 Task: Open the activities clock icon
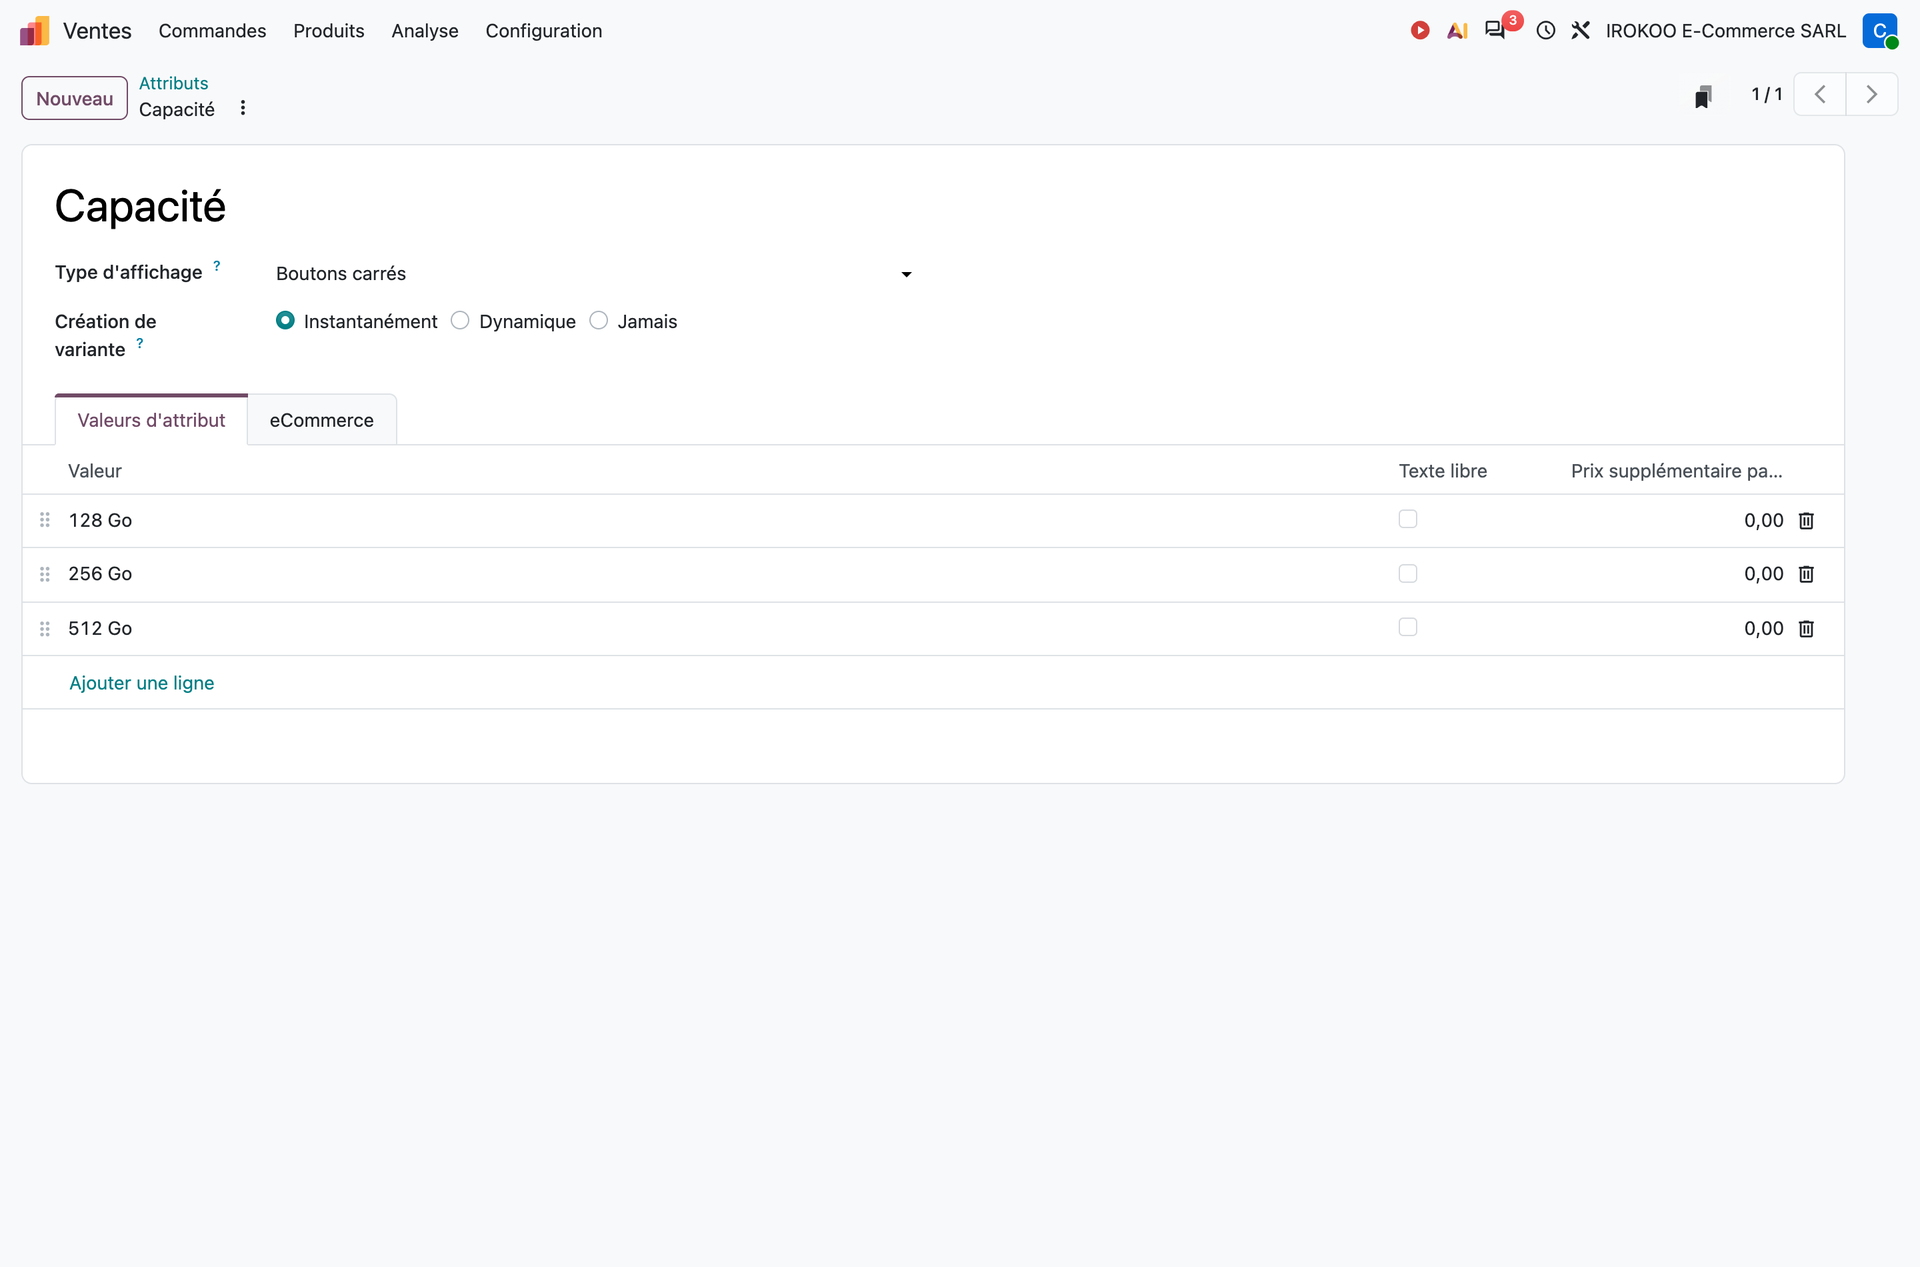1546,31
